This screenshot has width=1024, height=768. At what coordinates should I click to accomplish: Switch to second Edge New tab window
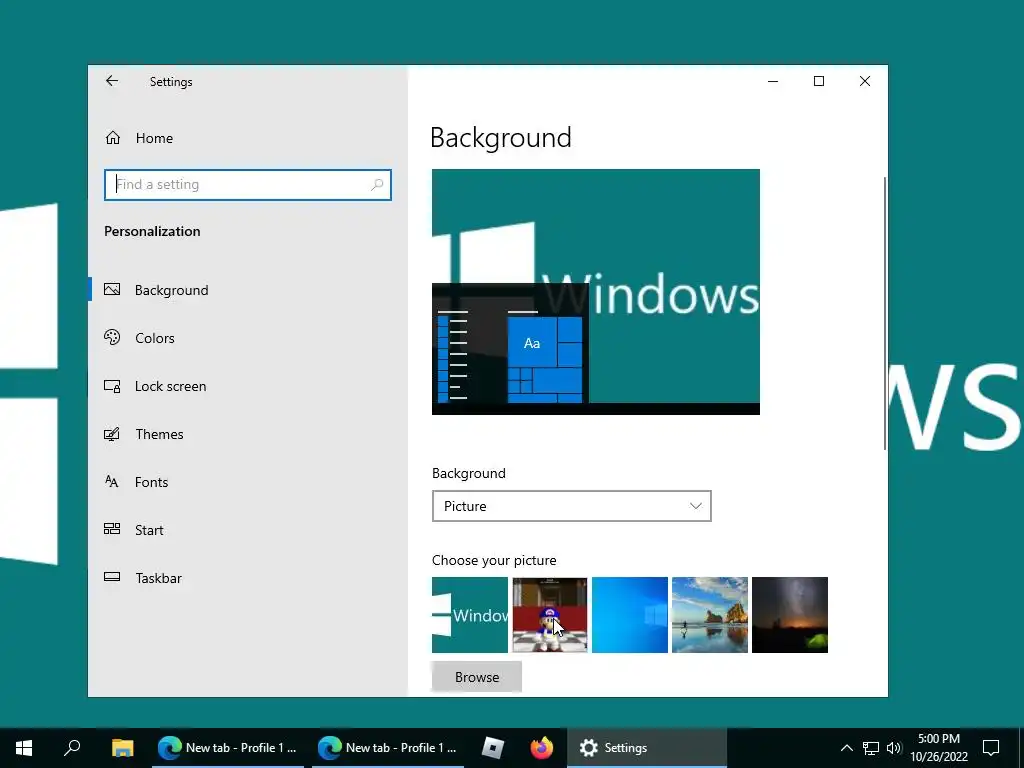coord(388,748)
